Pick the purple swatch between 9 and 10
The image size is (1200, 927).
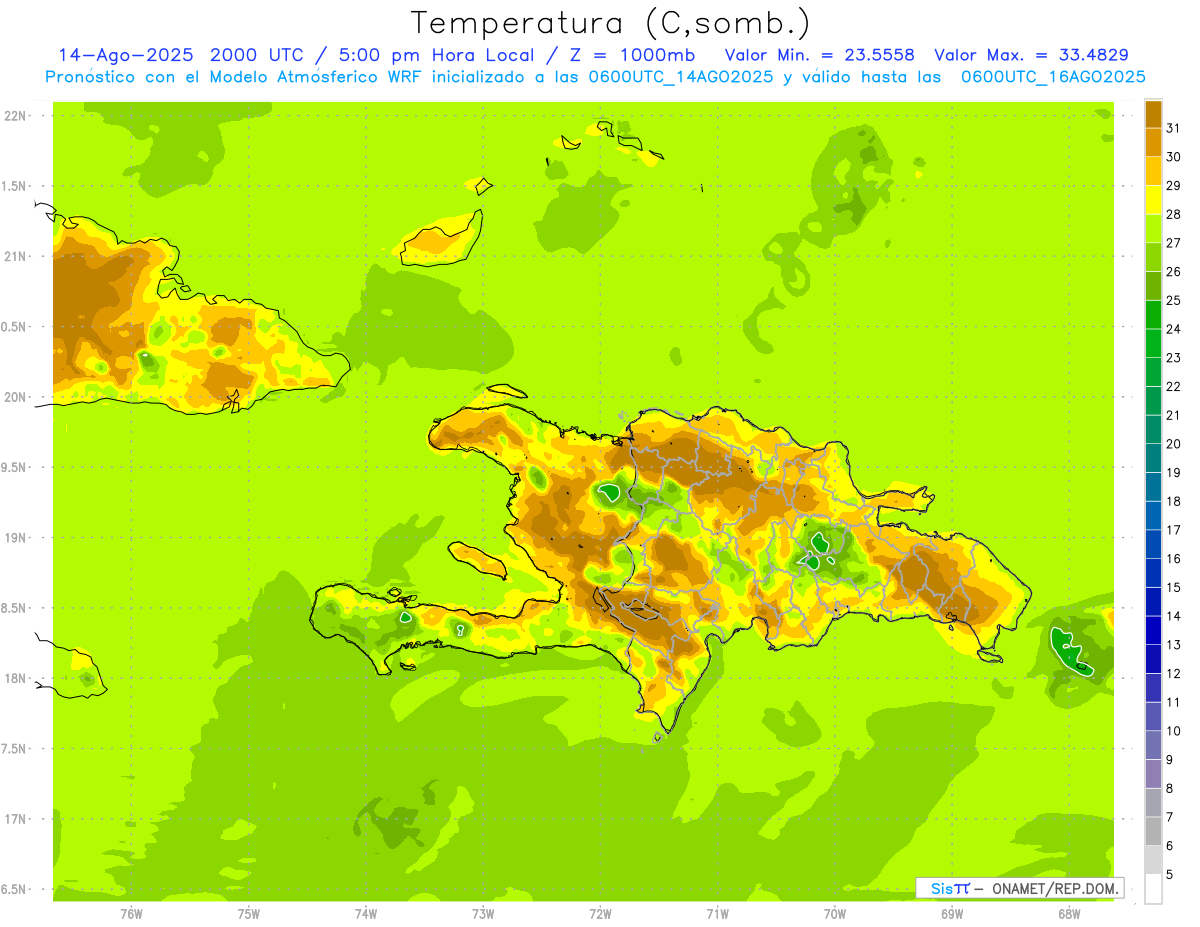tap(1153, 745)
